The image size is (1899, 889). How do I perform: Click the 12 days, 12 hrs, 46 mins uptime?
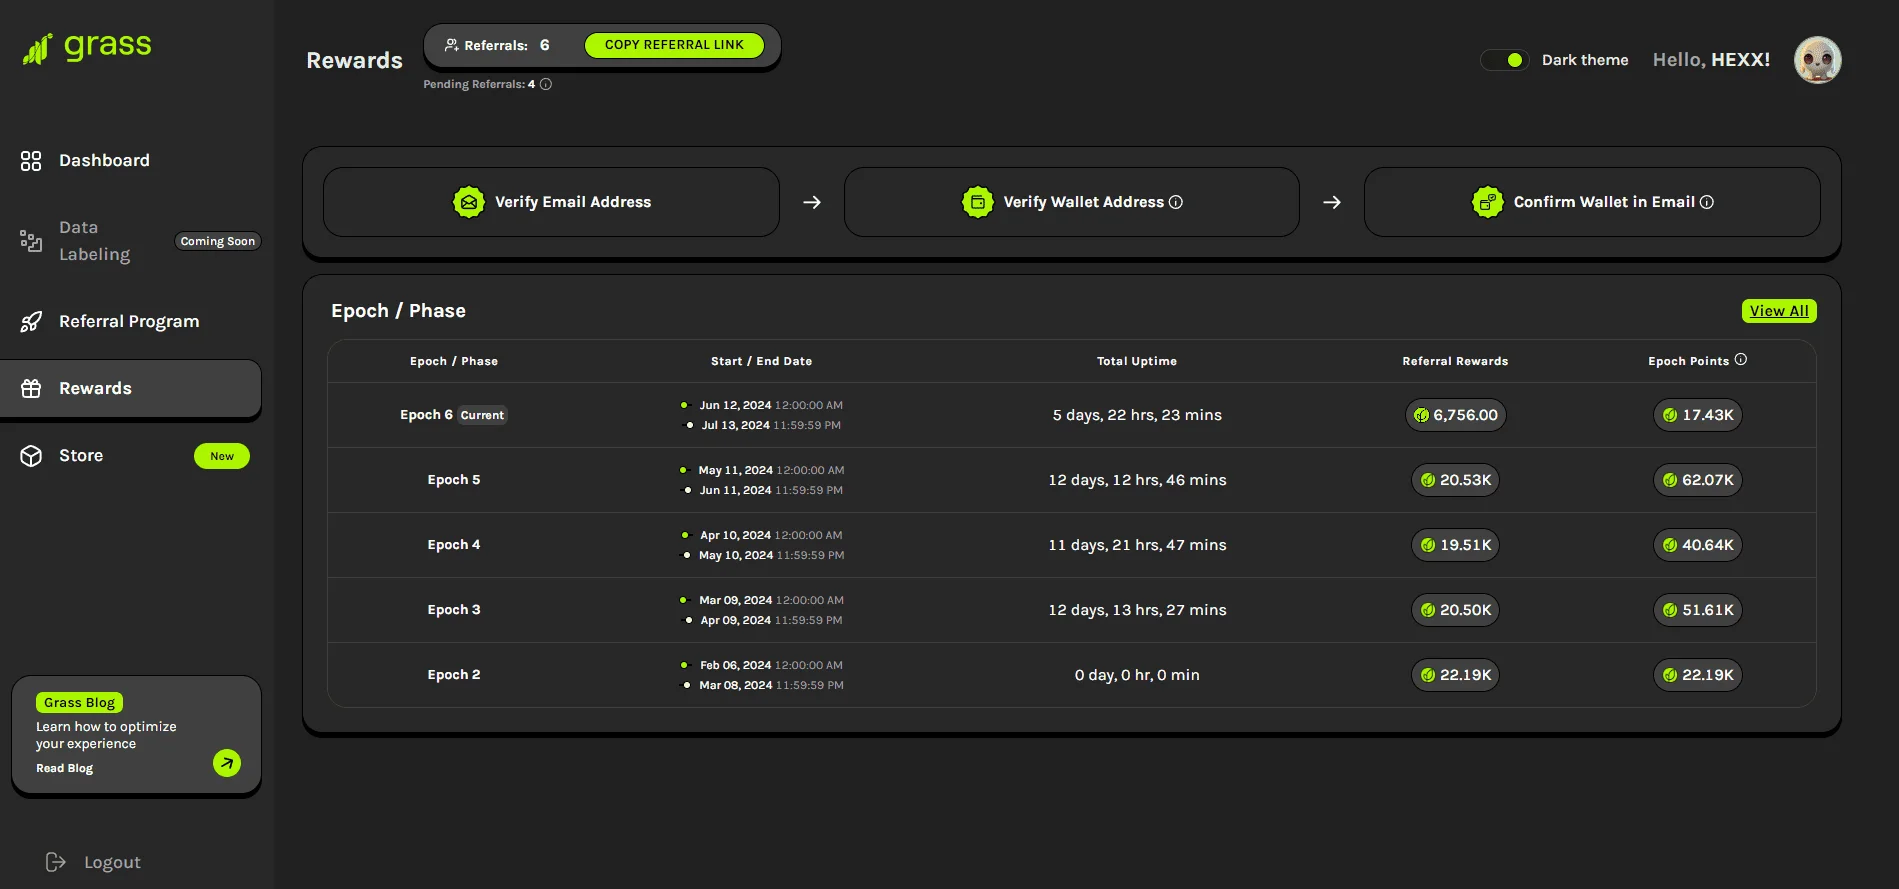[1137, 480]
